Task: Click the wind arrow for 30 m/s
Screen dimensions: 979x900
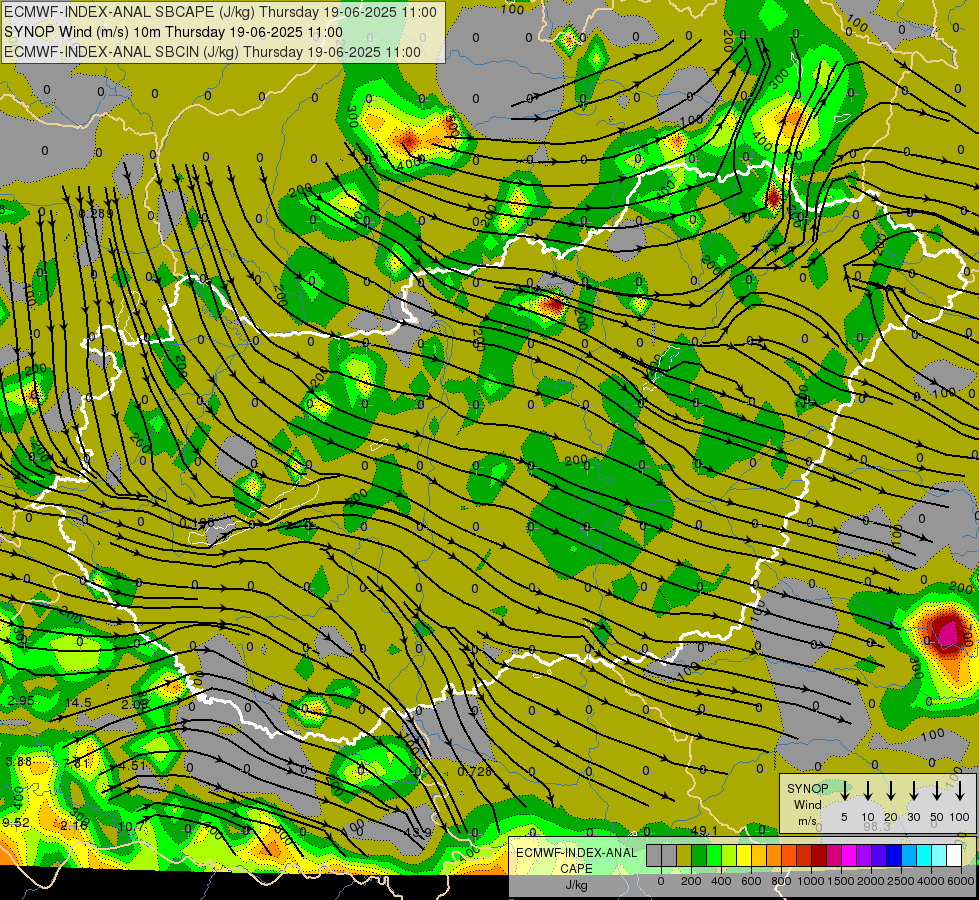Action: click(x=913, y=791)
